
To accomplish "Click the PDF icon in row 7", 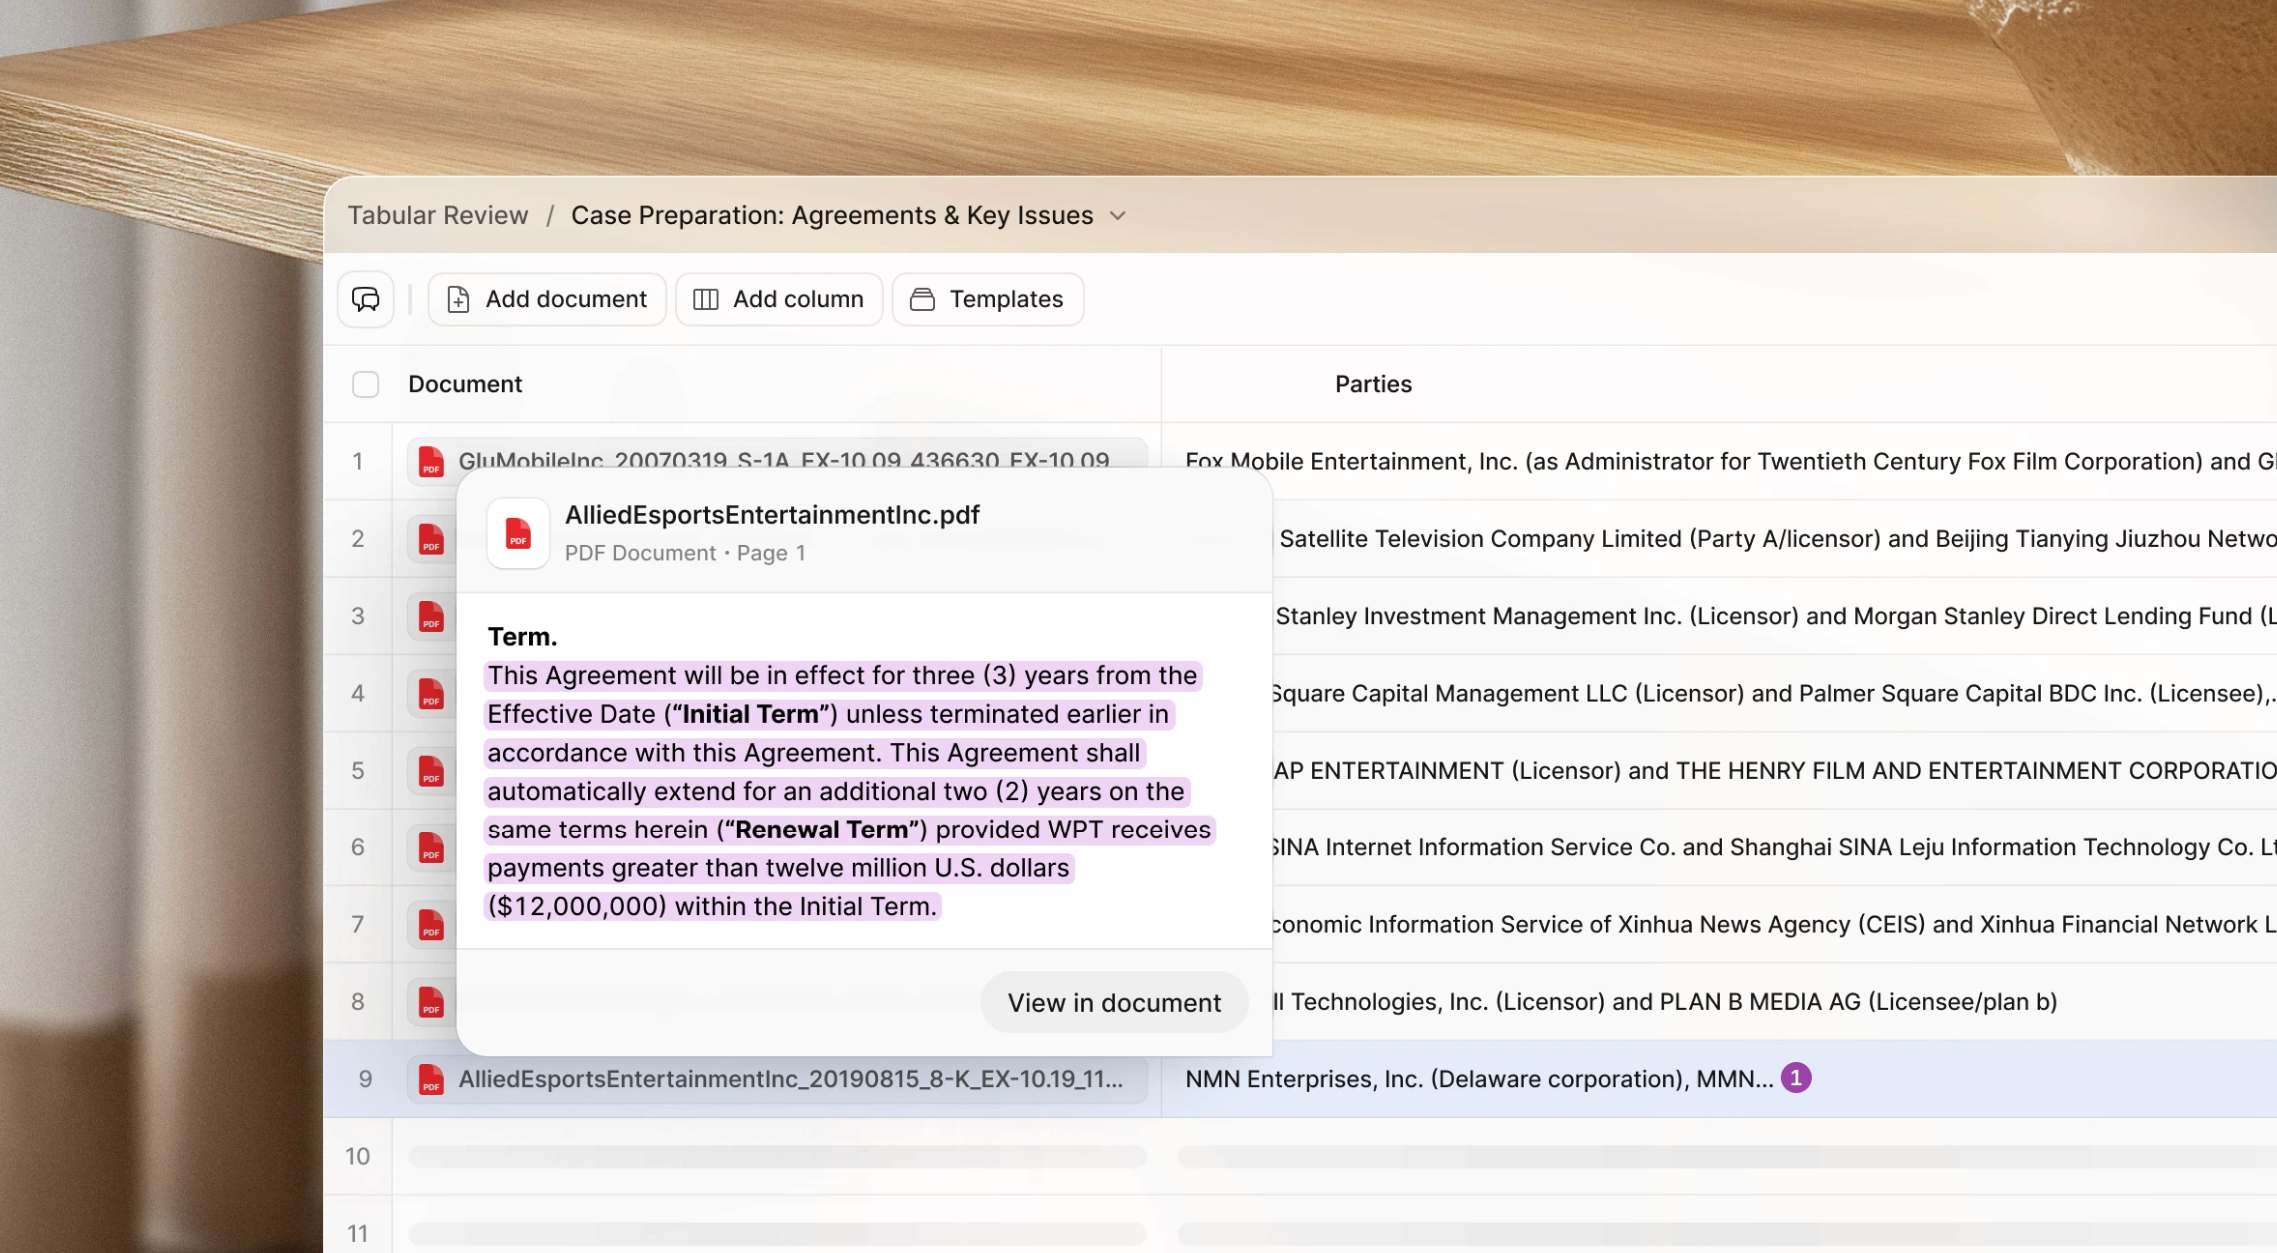I will (431, 925).
